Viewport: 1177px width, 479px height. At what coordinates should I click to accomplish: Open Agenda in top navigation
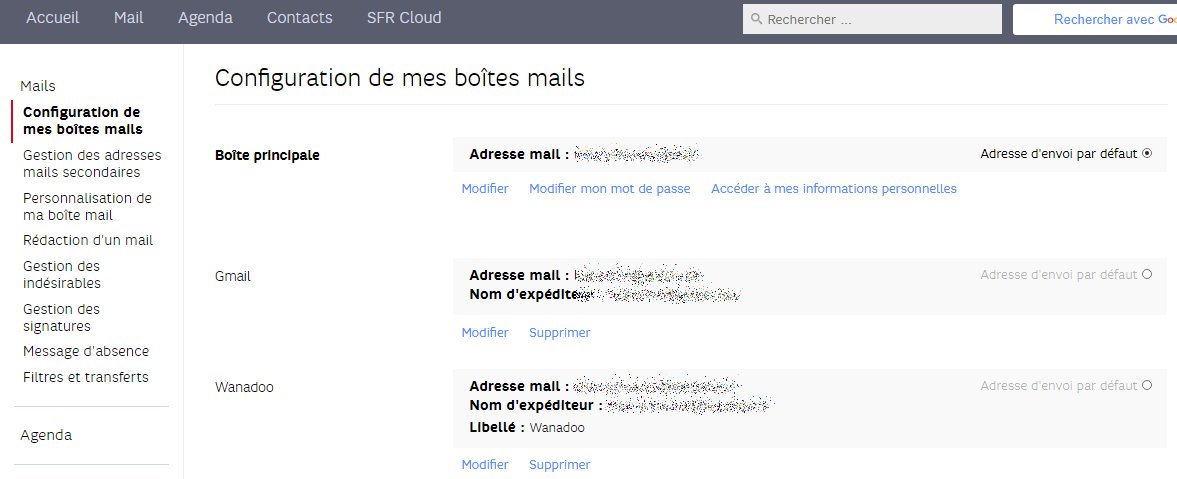(x=205, y=18)
